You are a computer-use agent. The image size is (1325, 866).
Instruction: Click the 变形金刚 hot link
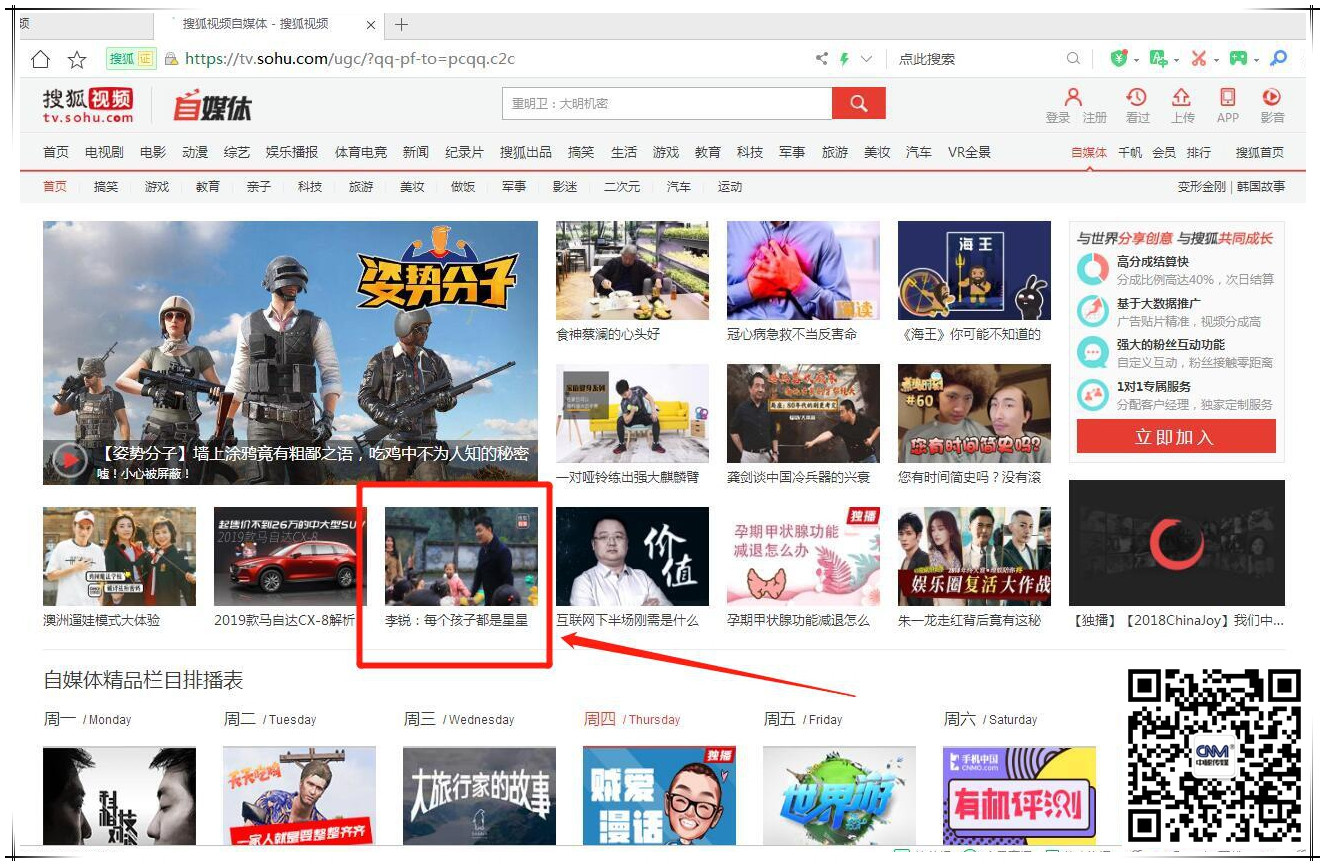click(1201, 187)
